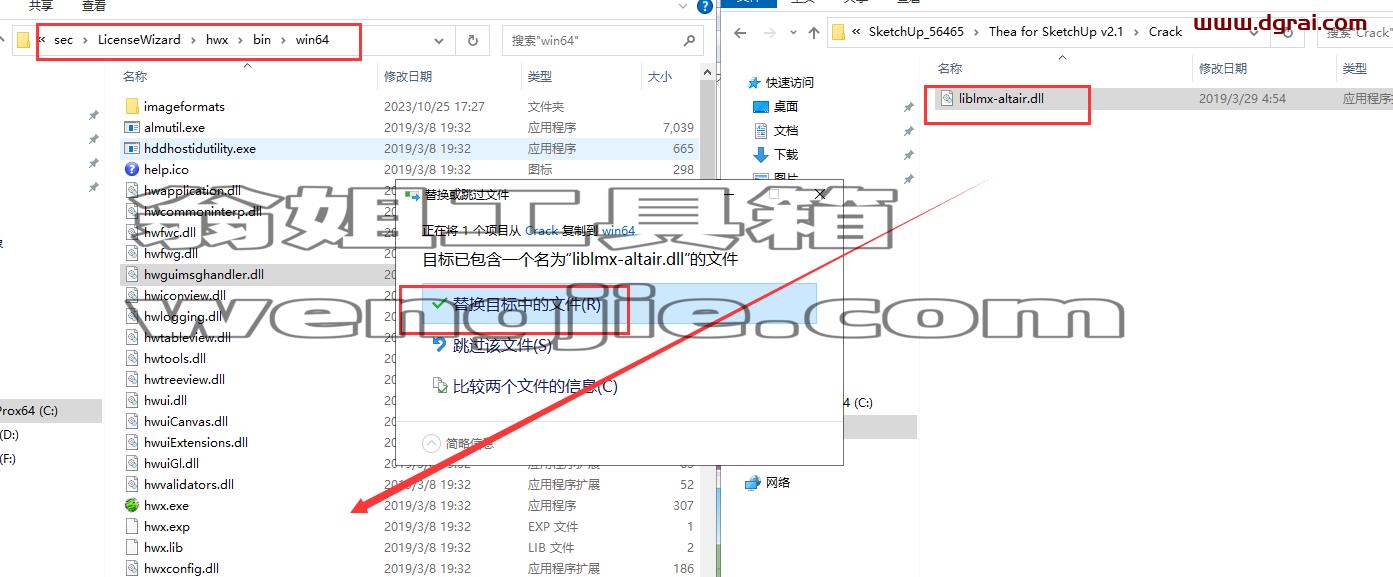Select hwuiExtensions.dll file icon

pos(132,442)
